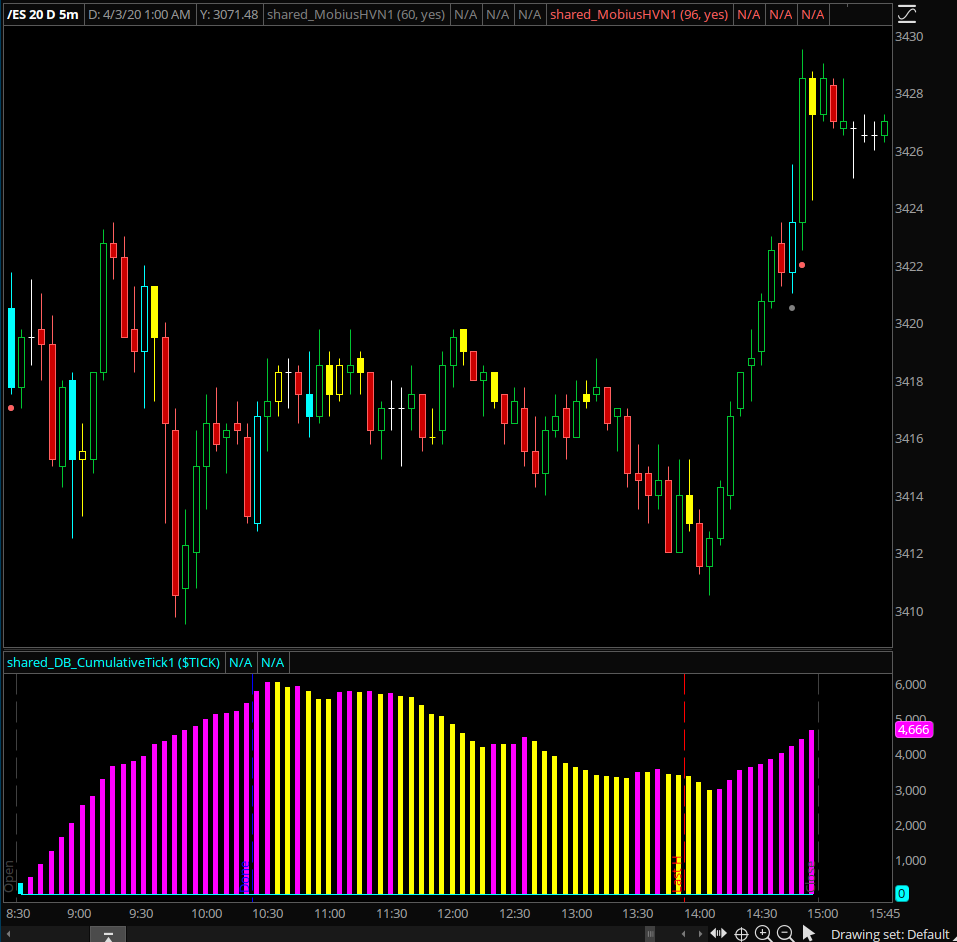Click the far-left scrollbar arrow
Image resolution: width=957 pixels, height=942 pixels.
(9, 934)
